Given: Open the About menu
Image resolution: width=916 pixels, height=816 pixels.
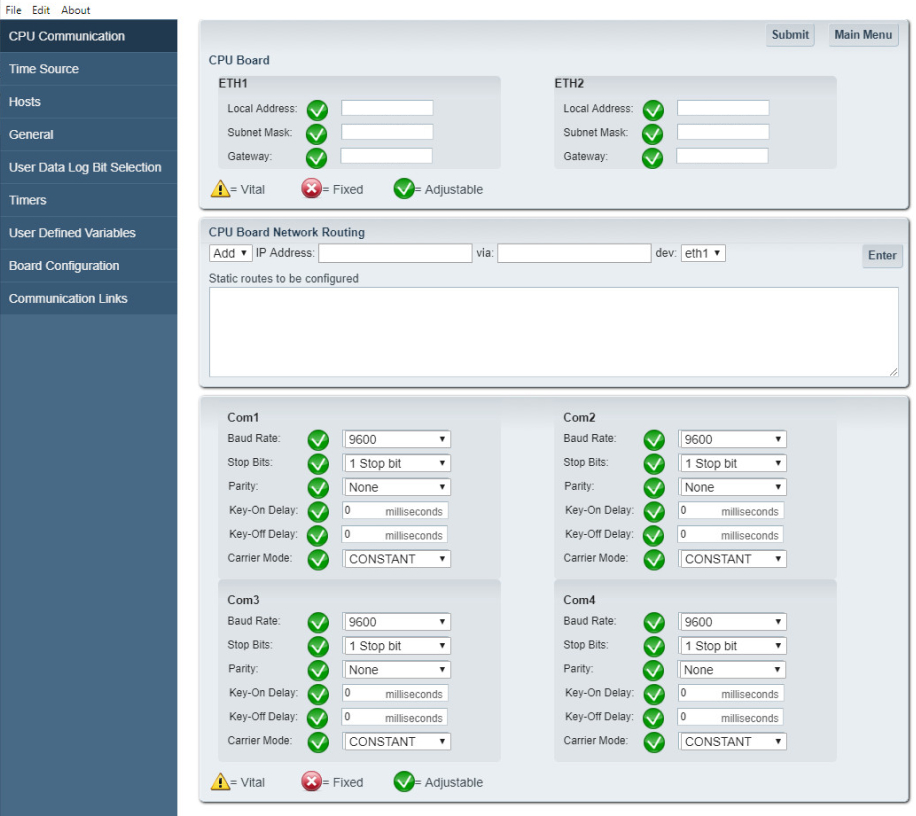Looking at the screenshot, I should click(x=76, y=10).
